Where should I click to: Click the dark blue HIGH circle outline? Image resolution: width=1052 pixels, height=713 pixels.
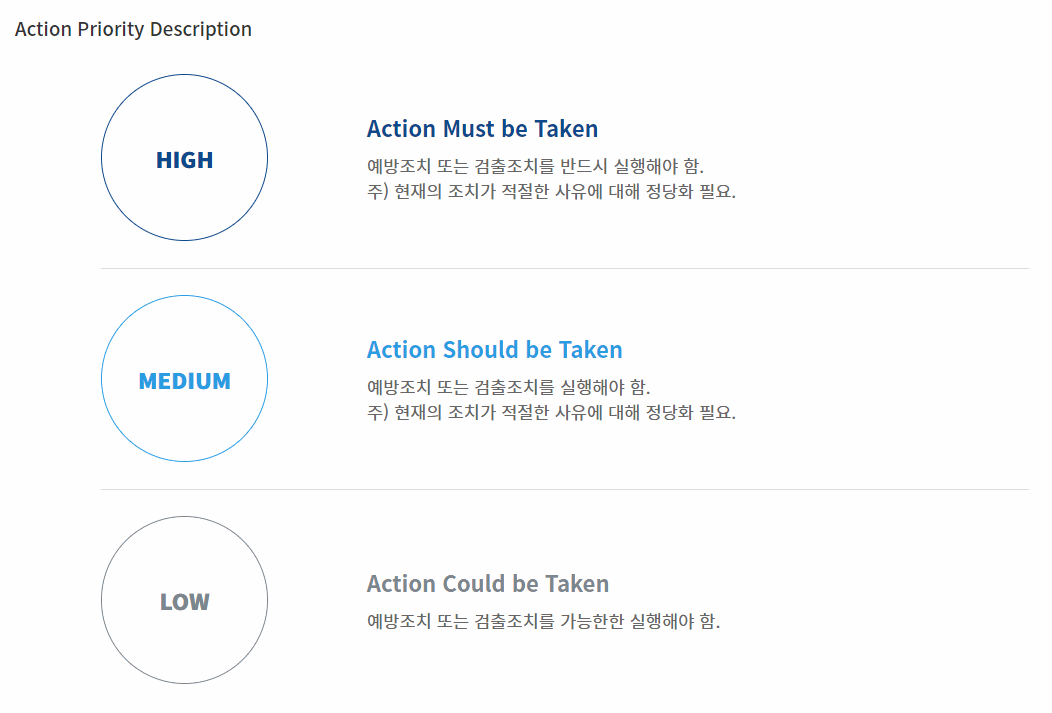coord(185,74)
